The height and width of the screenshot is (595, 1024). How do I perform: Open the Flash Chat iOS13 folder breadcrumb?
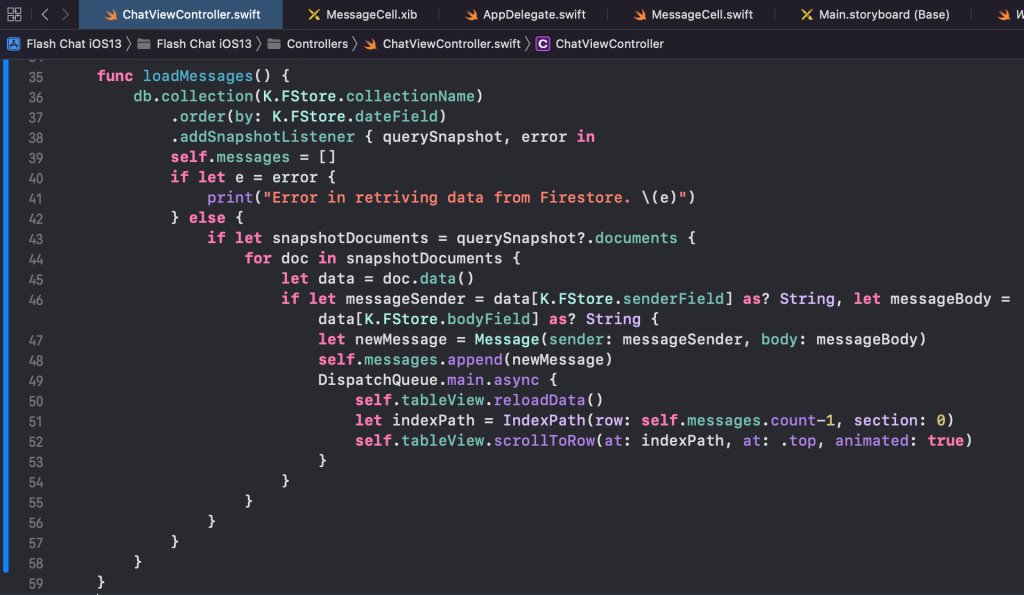(203, 44)
